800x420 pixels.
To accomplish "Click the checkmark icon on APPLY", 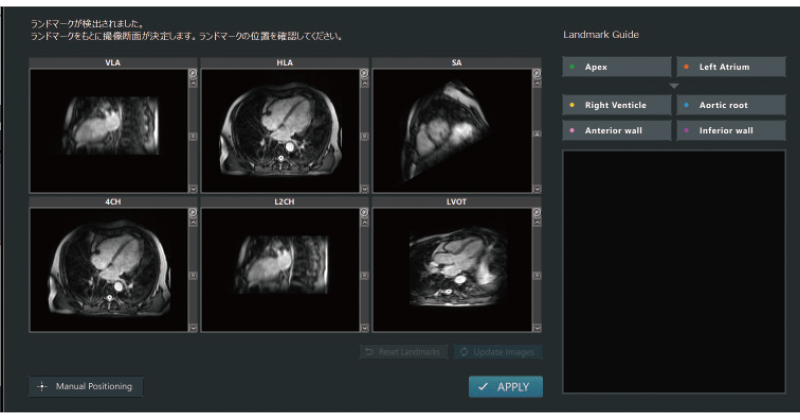I will (483, 387).
